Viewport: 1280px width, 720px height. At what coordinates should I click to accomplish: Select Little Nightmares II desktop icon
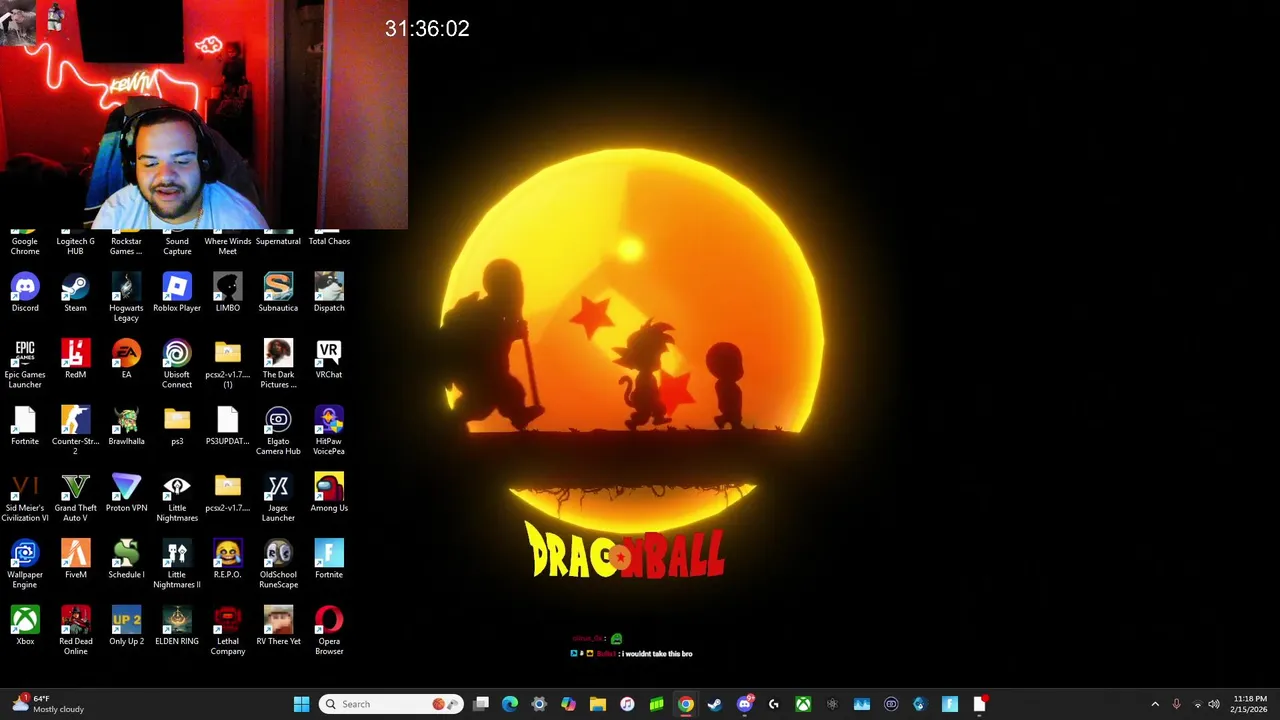(x=177, y=564)
